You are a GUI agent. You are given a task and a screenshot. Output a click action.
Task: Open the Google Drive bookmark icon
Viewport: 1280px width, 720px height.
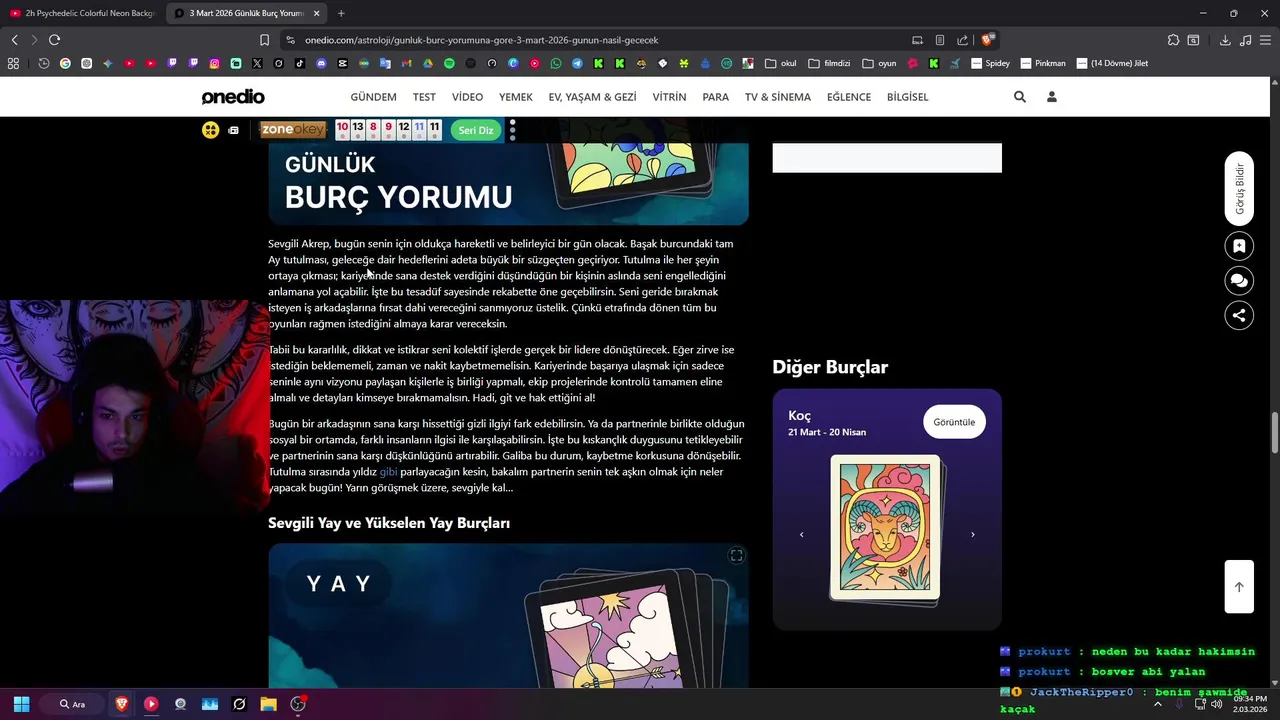427,63
